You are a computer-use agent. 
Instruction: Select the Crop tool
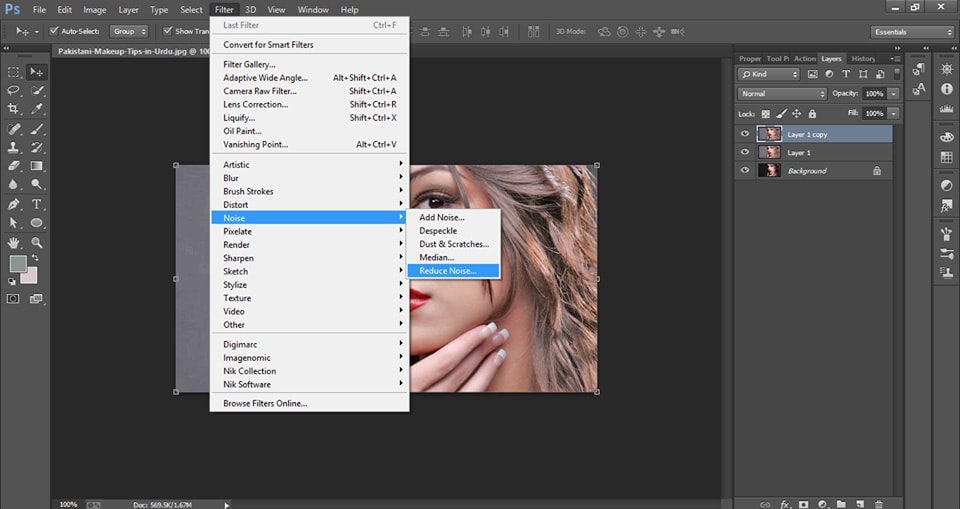pyautogui.click(x=14, y=109)
